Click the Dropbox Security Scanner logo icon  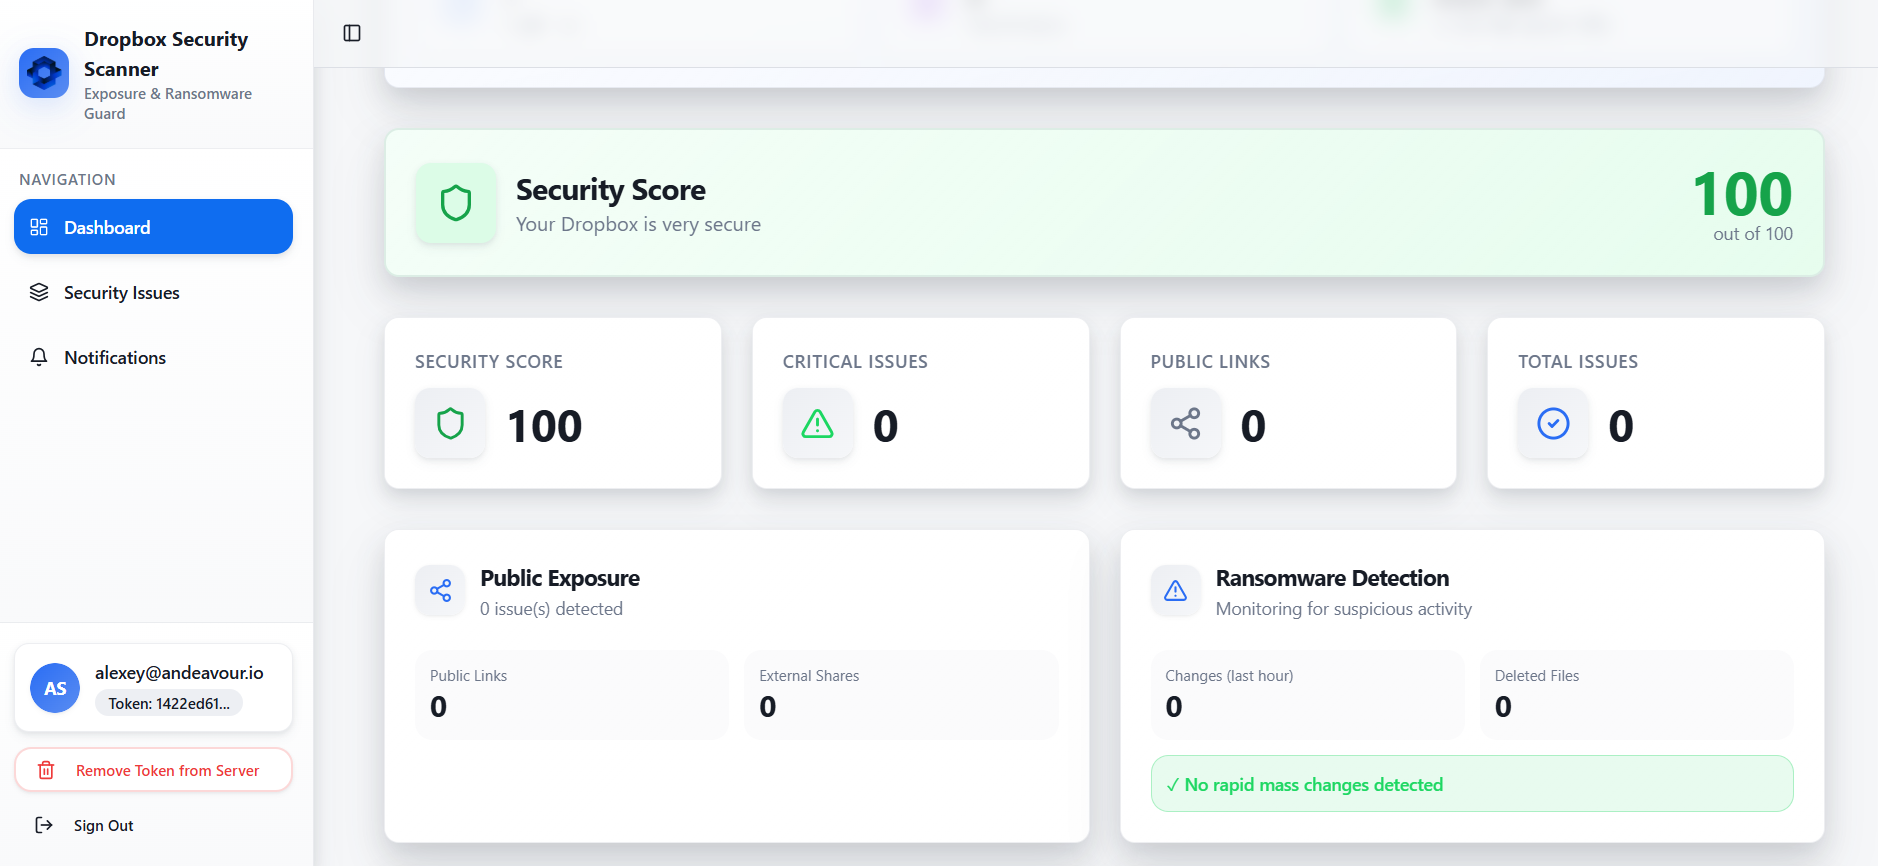point(44,73)
